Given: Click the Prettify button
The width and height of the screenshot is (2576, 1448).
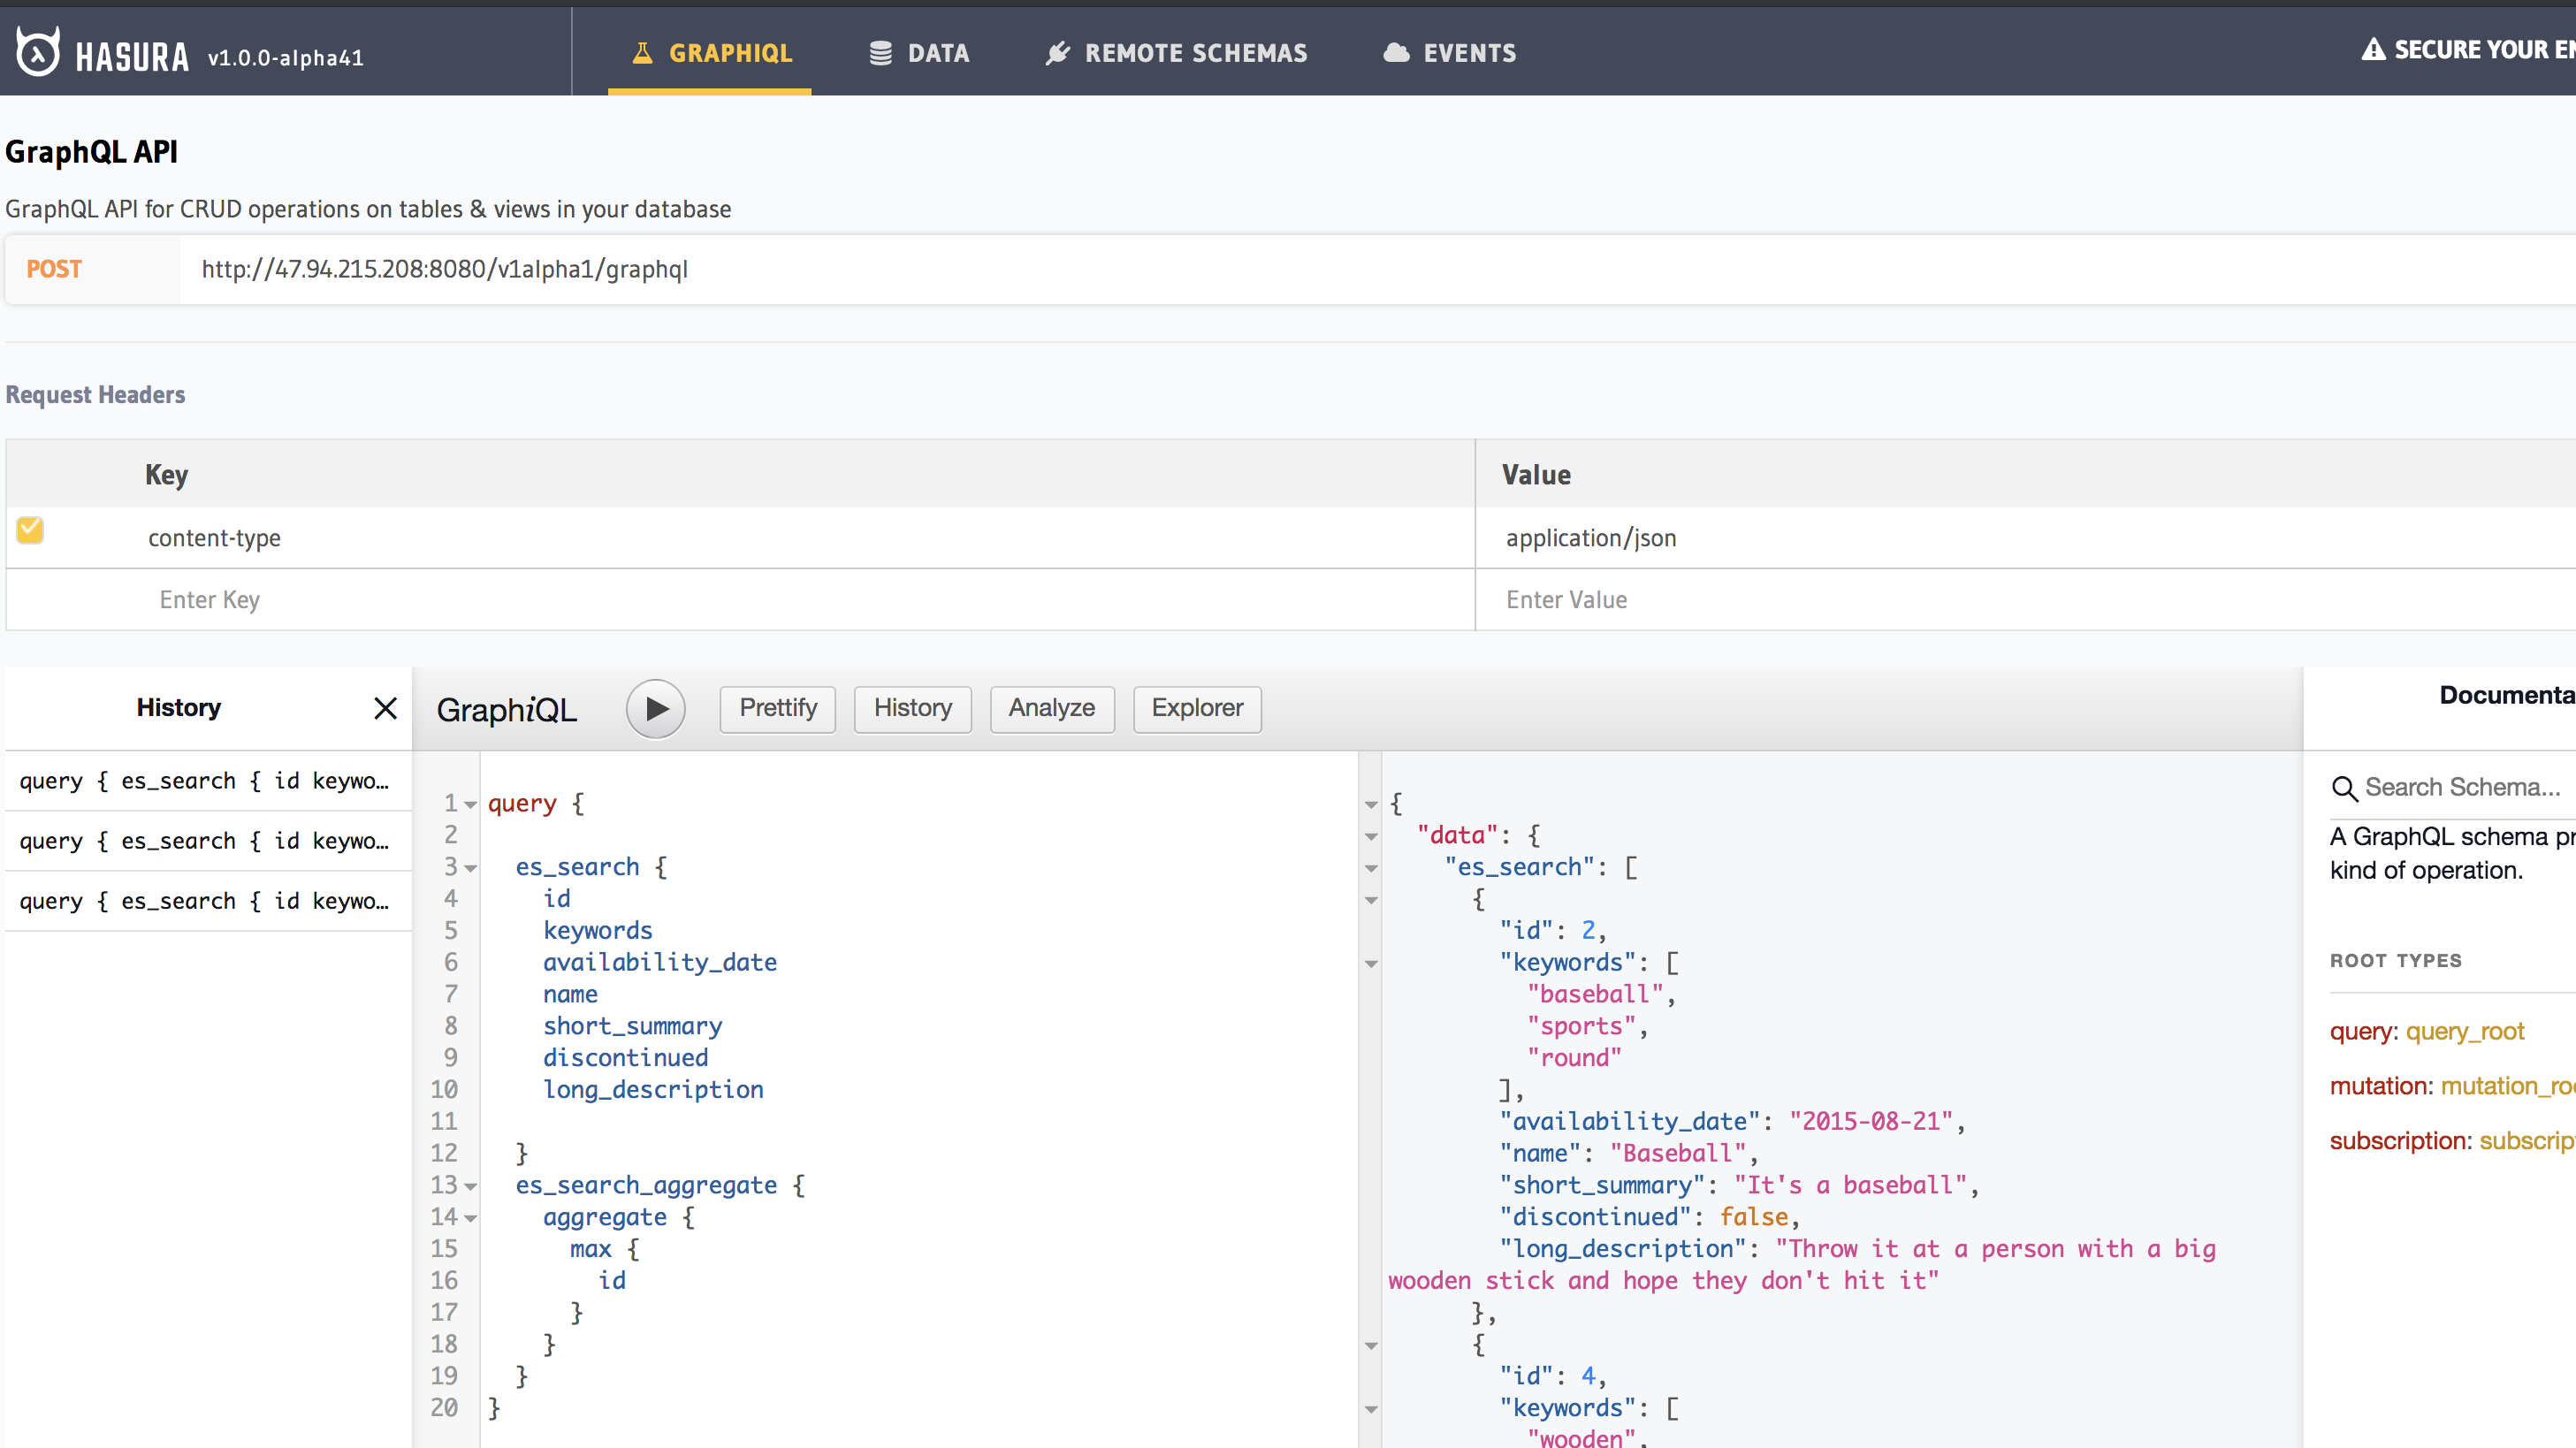Looking at the screenshot, I should click(777, 708).
